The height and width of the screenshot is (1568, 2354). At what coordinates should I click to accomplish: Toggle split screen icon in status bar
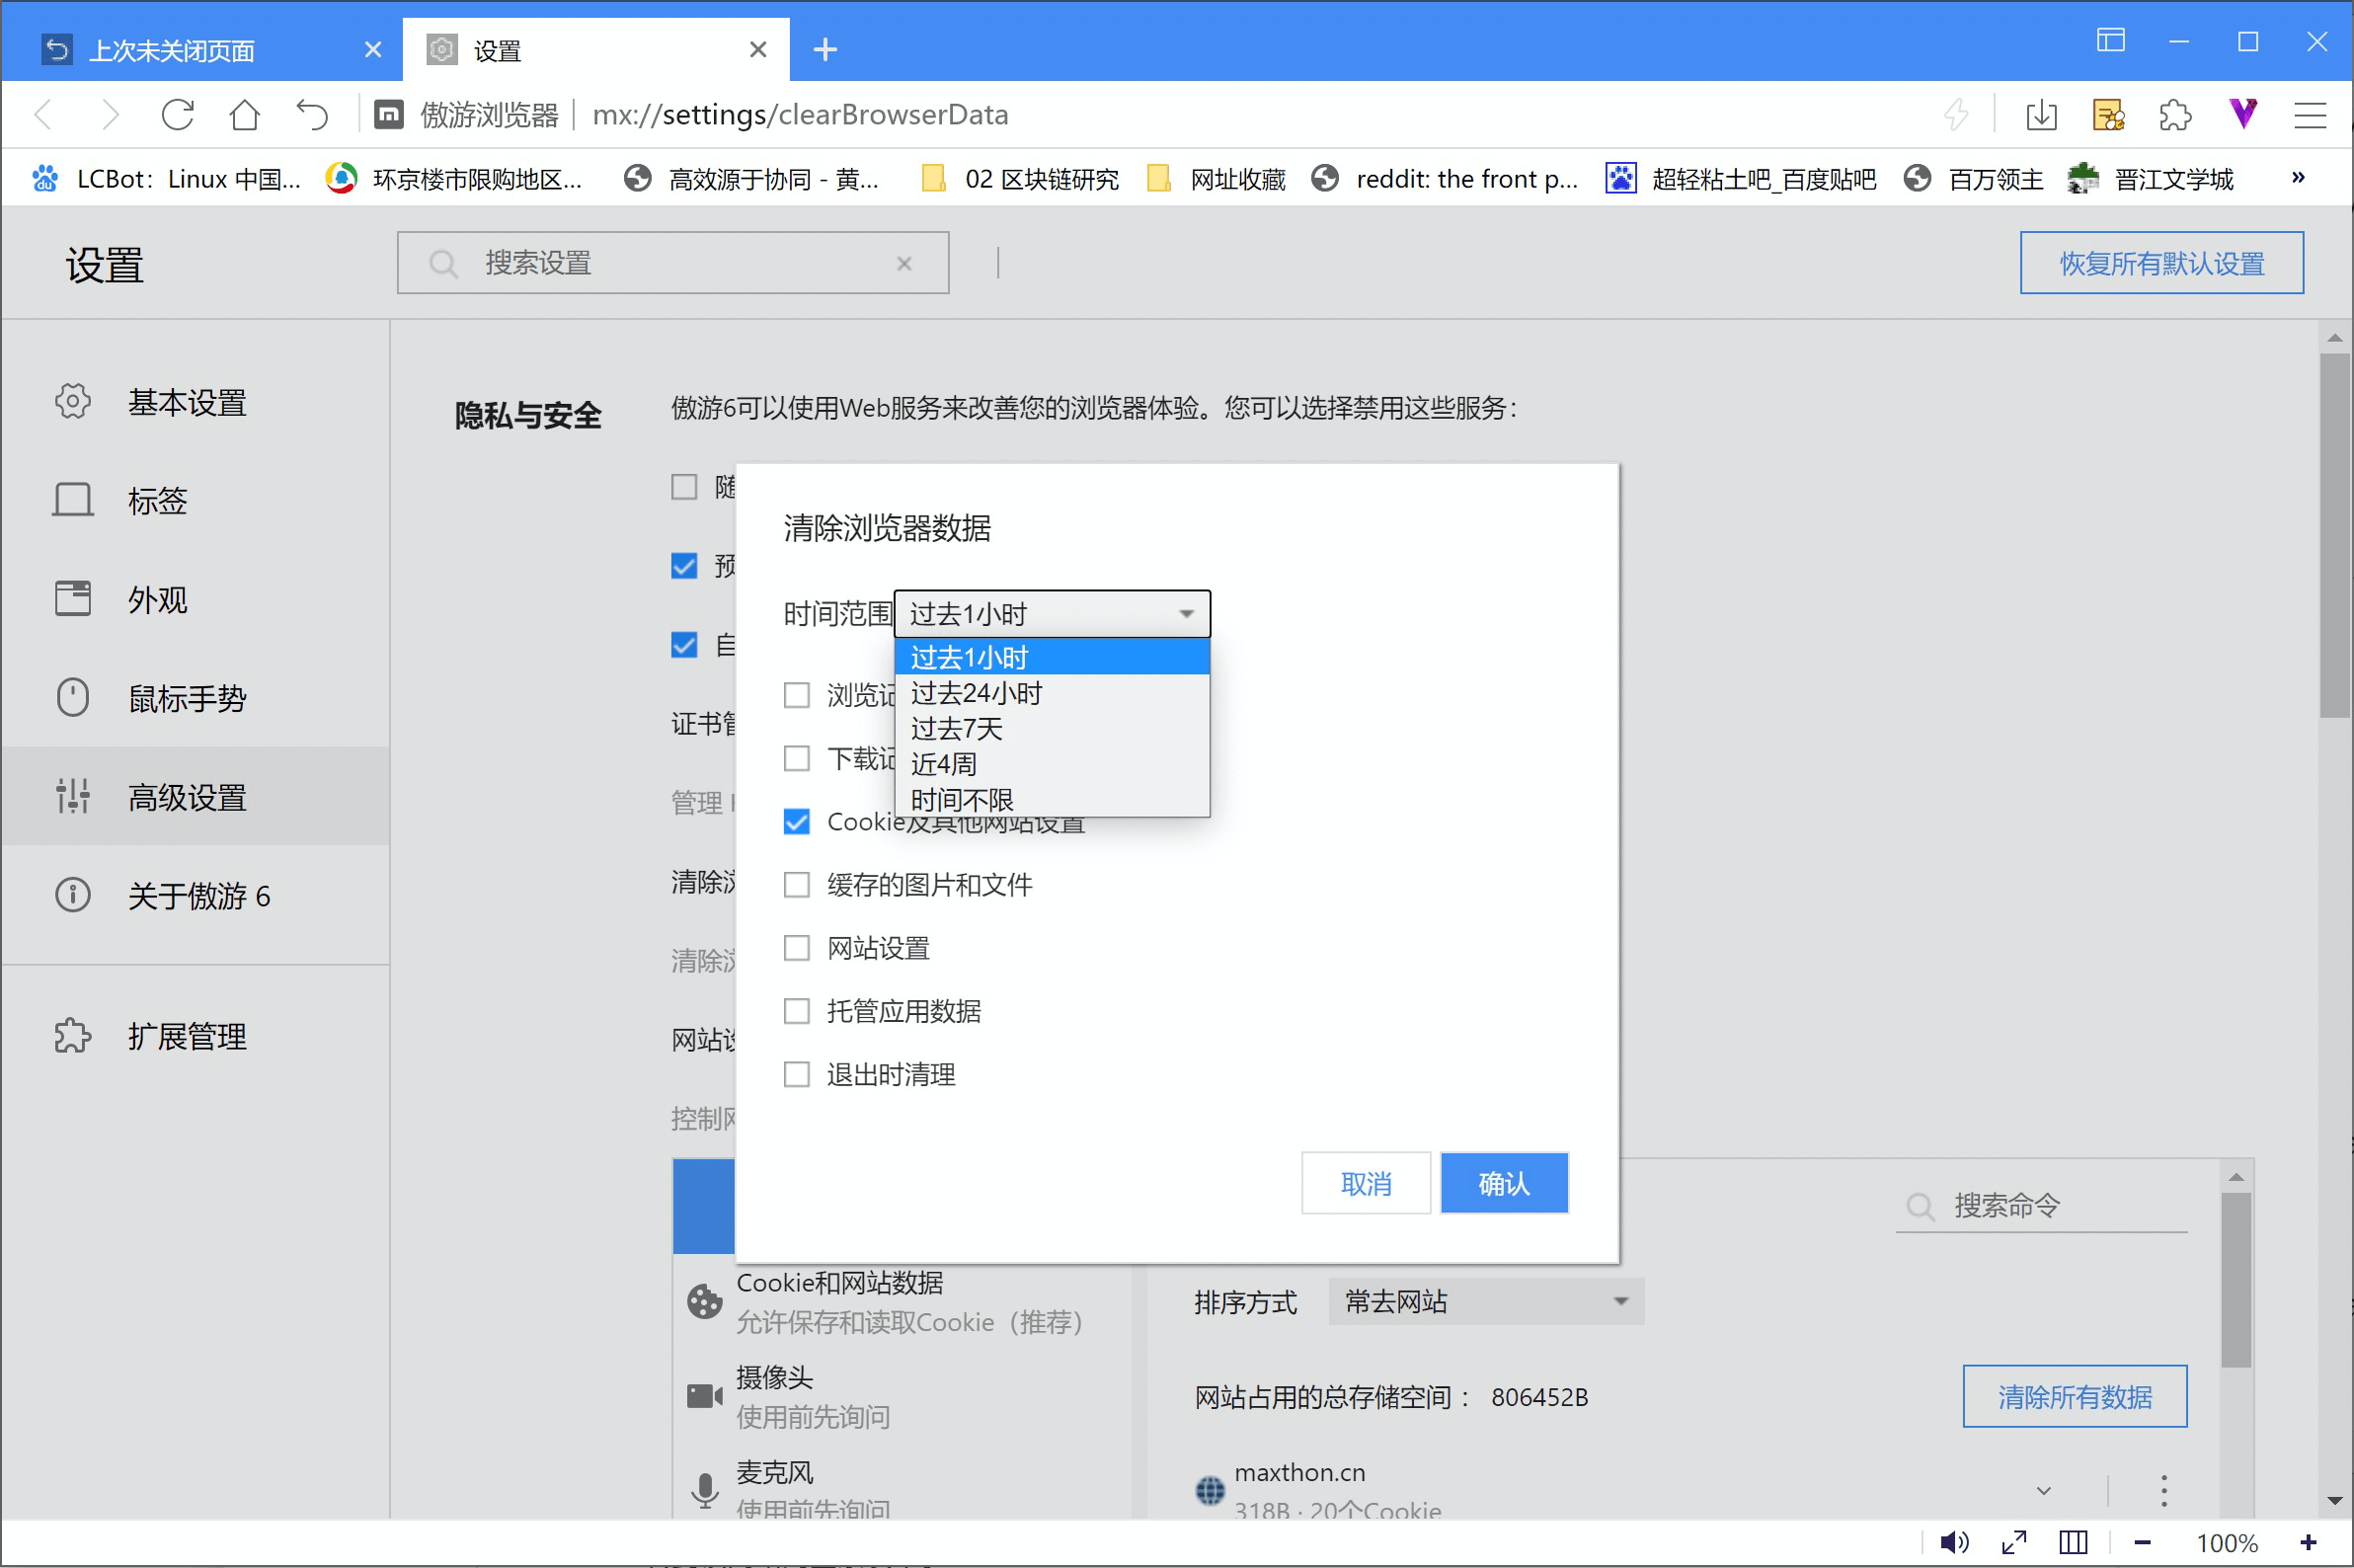pyautogui.click(x=2073, y=1543)
